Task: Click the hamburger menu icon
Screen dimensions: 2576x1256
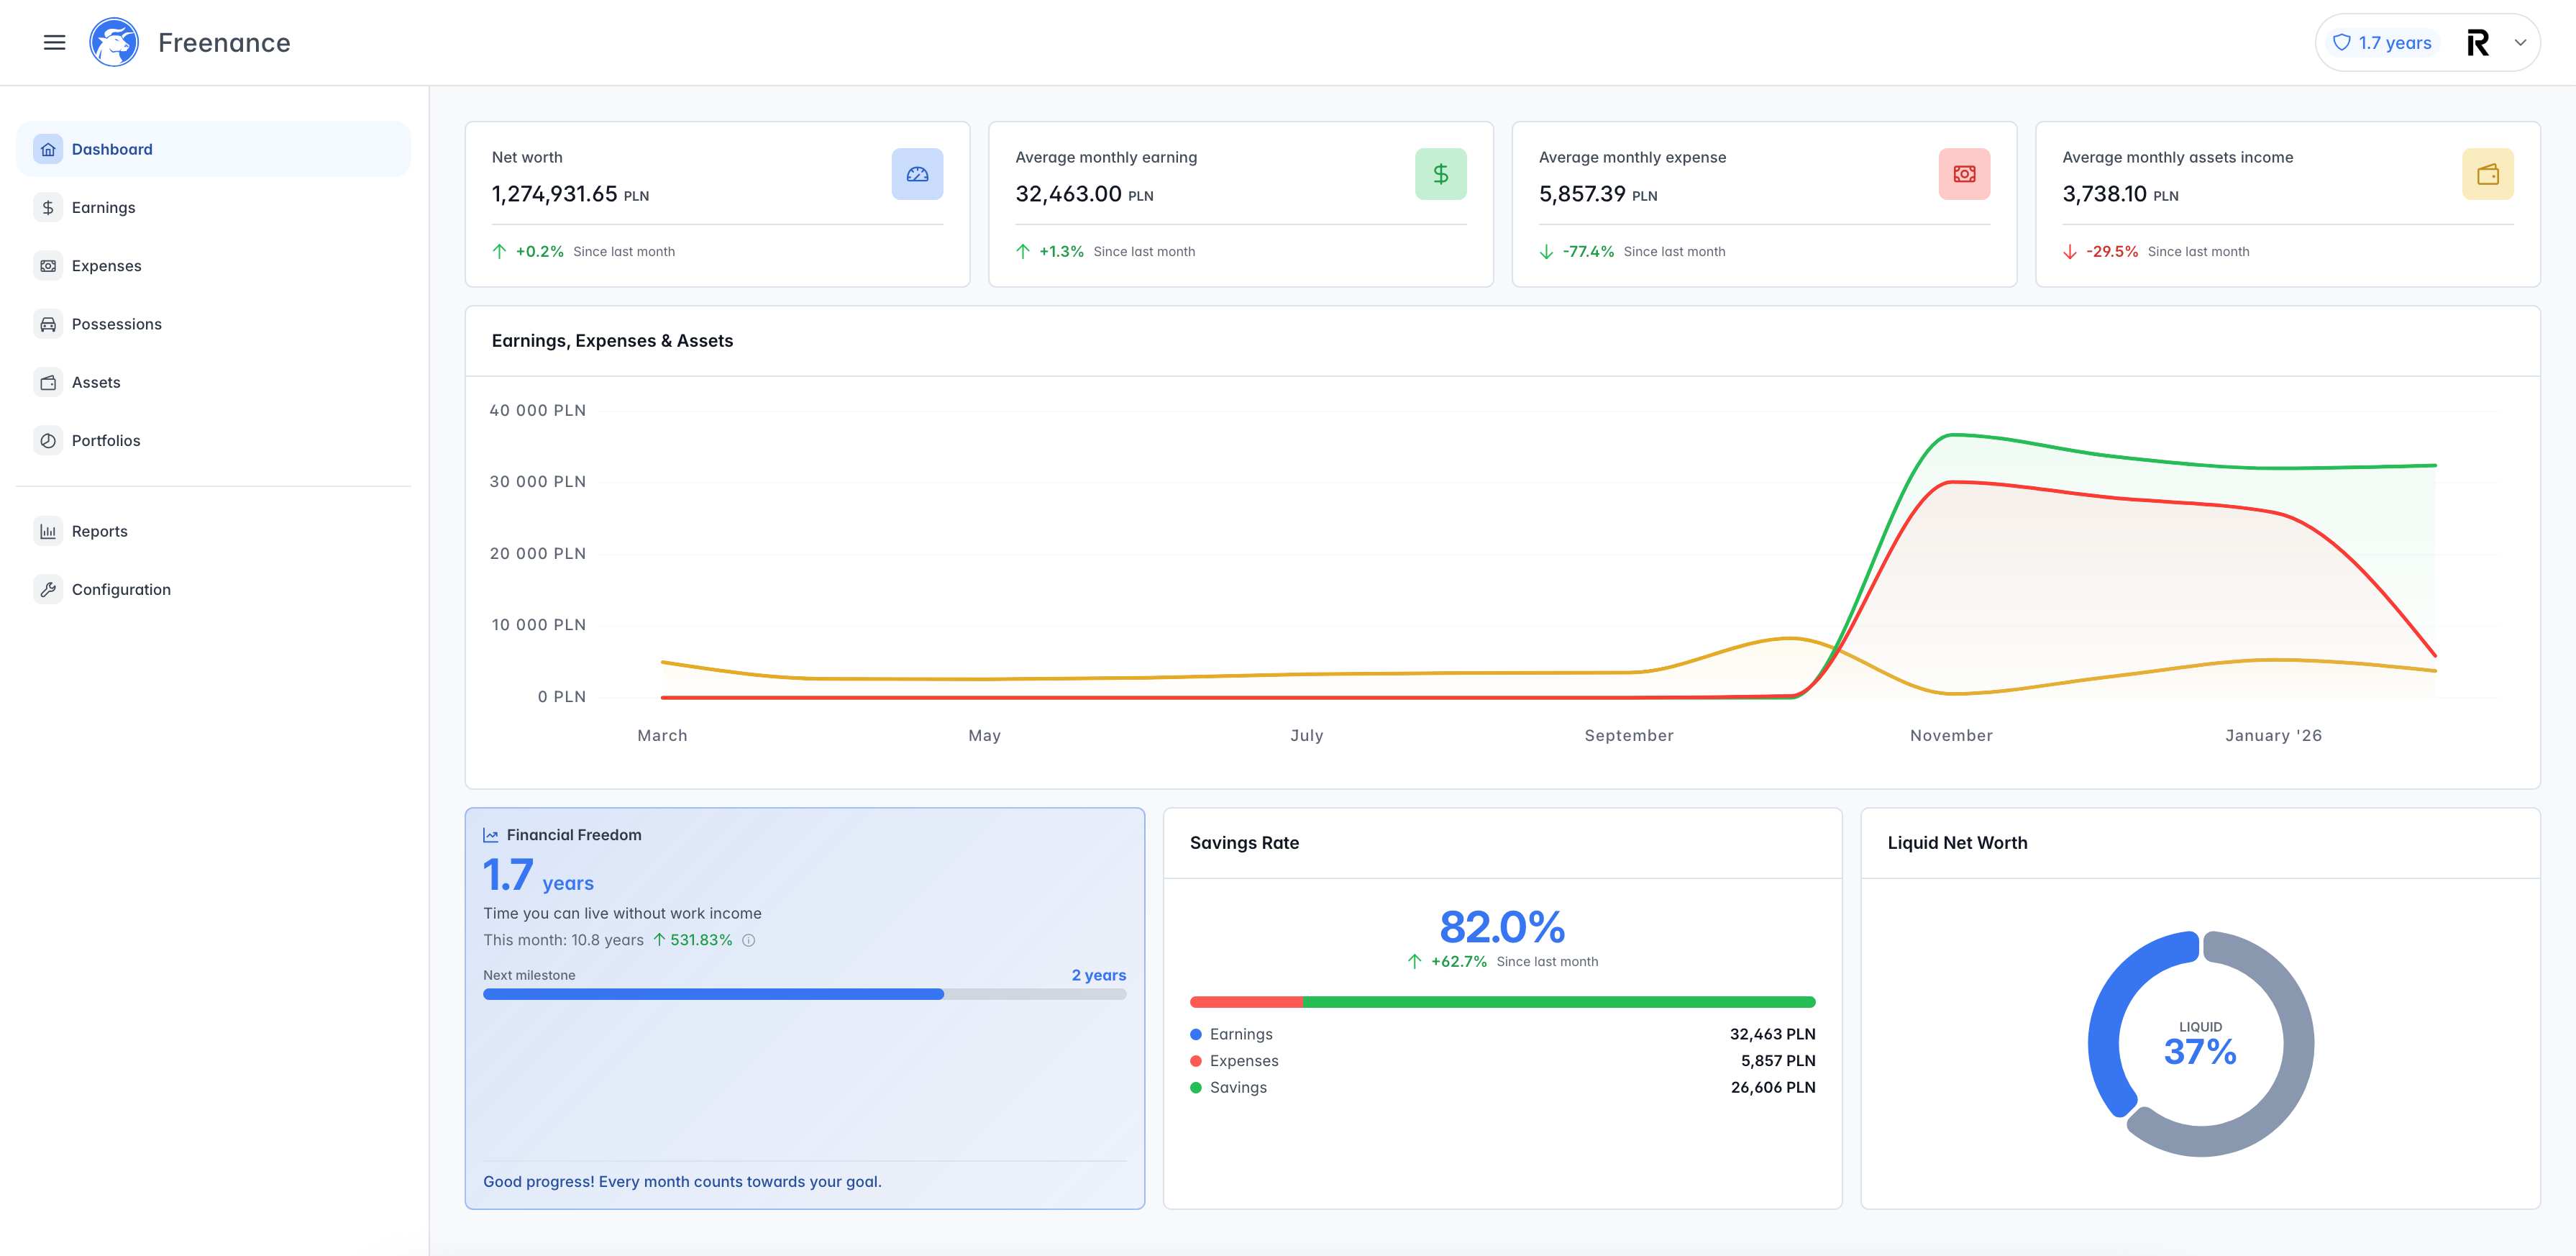Action: click(54, 42)
